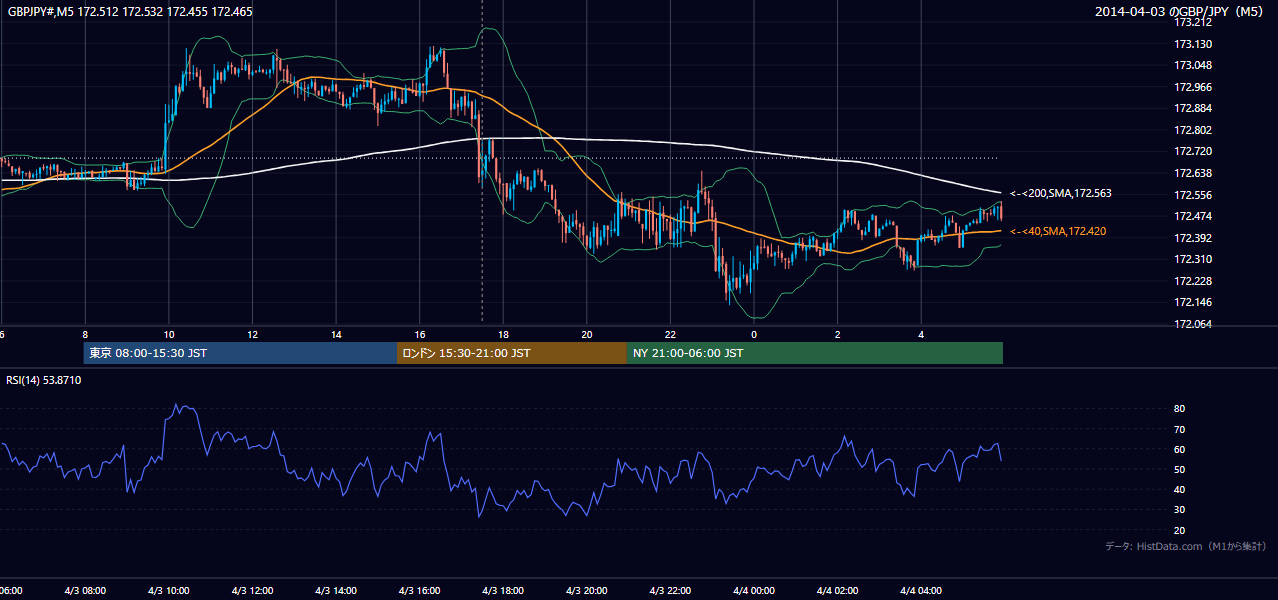The image size is (1278, 600).
Task: Click price level 172.146 on the axis
Action: coord(1193,302)
